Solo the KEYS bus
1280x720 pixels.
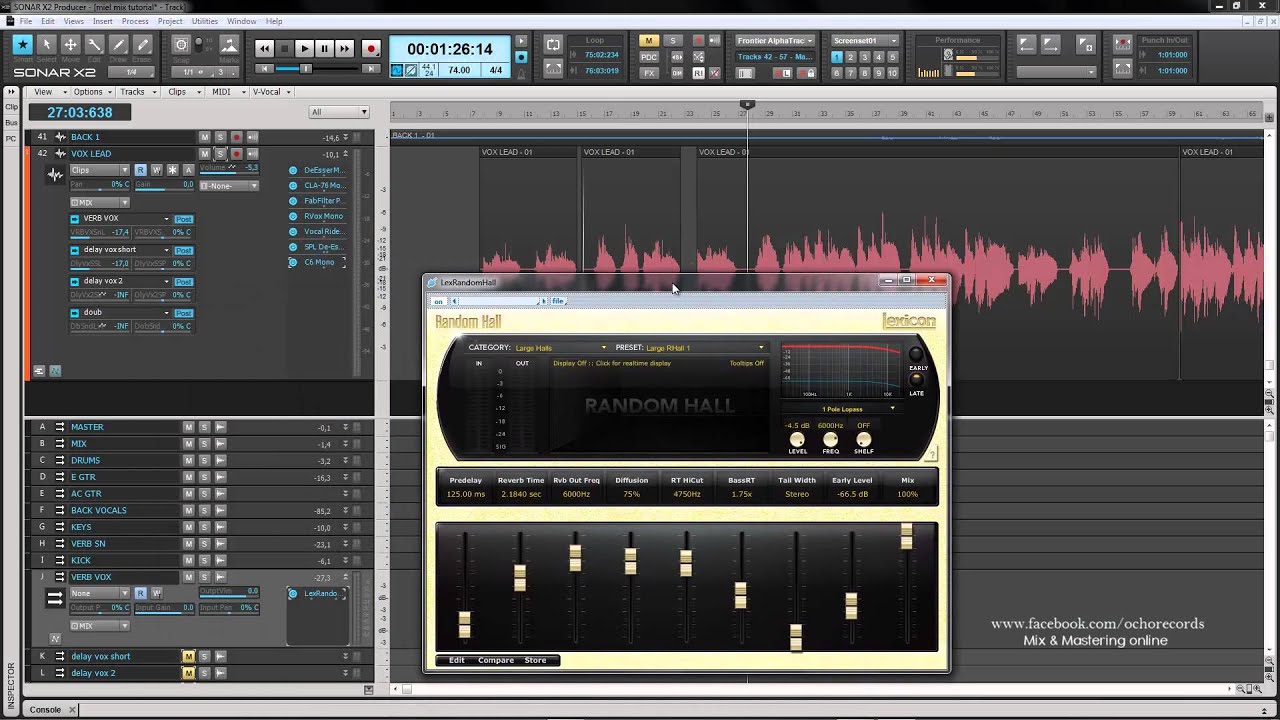tap(204, 527)
